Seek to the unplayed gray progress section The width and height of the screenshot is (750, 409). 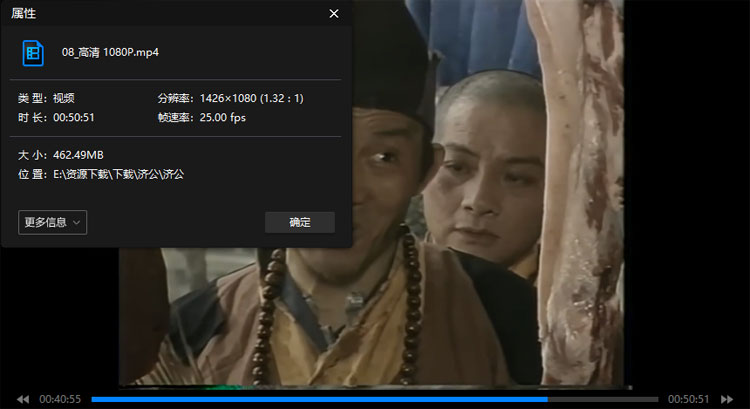tap(600, 399)
